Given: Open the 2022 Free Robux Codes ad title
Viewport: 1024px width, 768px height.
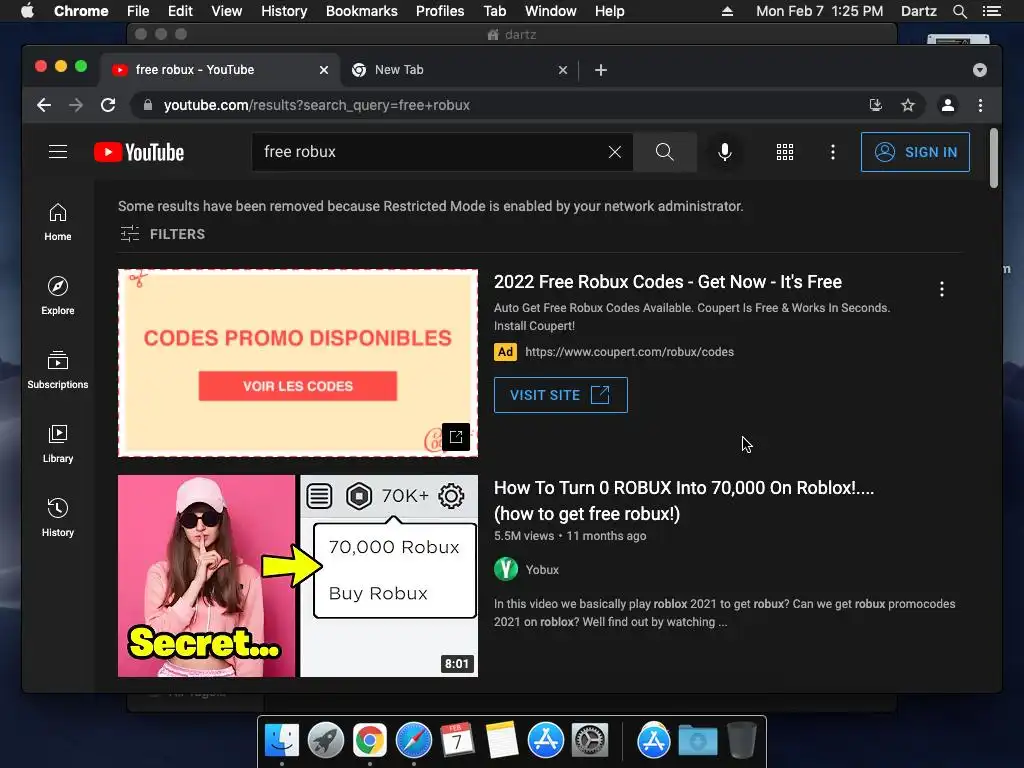Looking at the screenshot, I should (667, 282).
